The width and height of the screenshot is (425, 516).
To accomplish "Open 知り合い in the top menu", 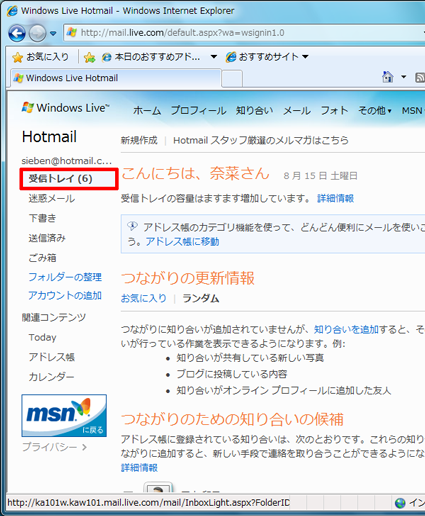I will coord(255,110).
